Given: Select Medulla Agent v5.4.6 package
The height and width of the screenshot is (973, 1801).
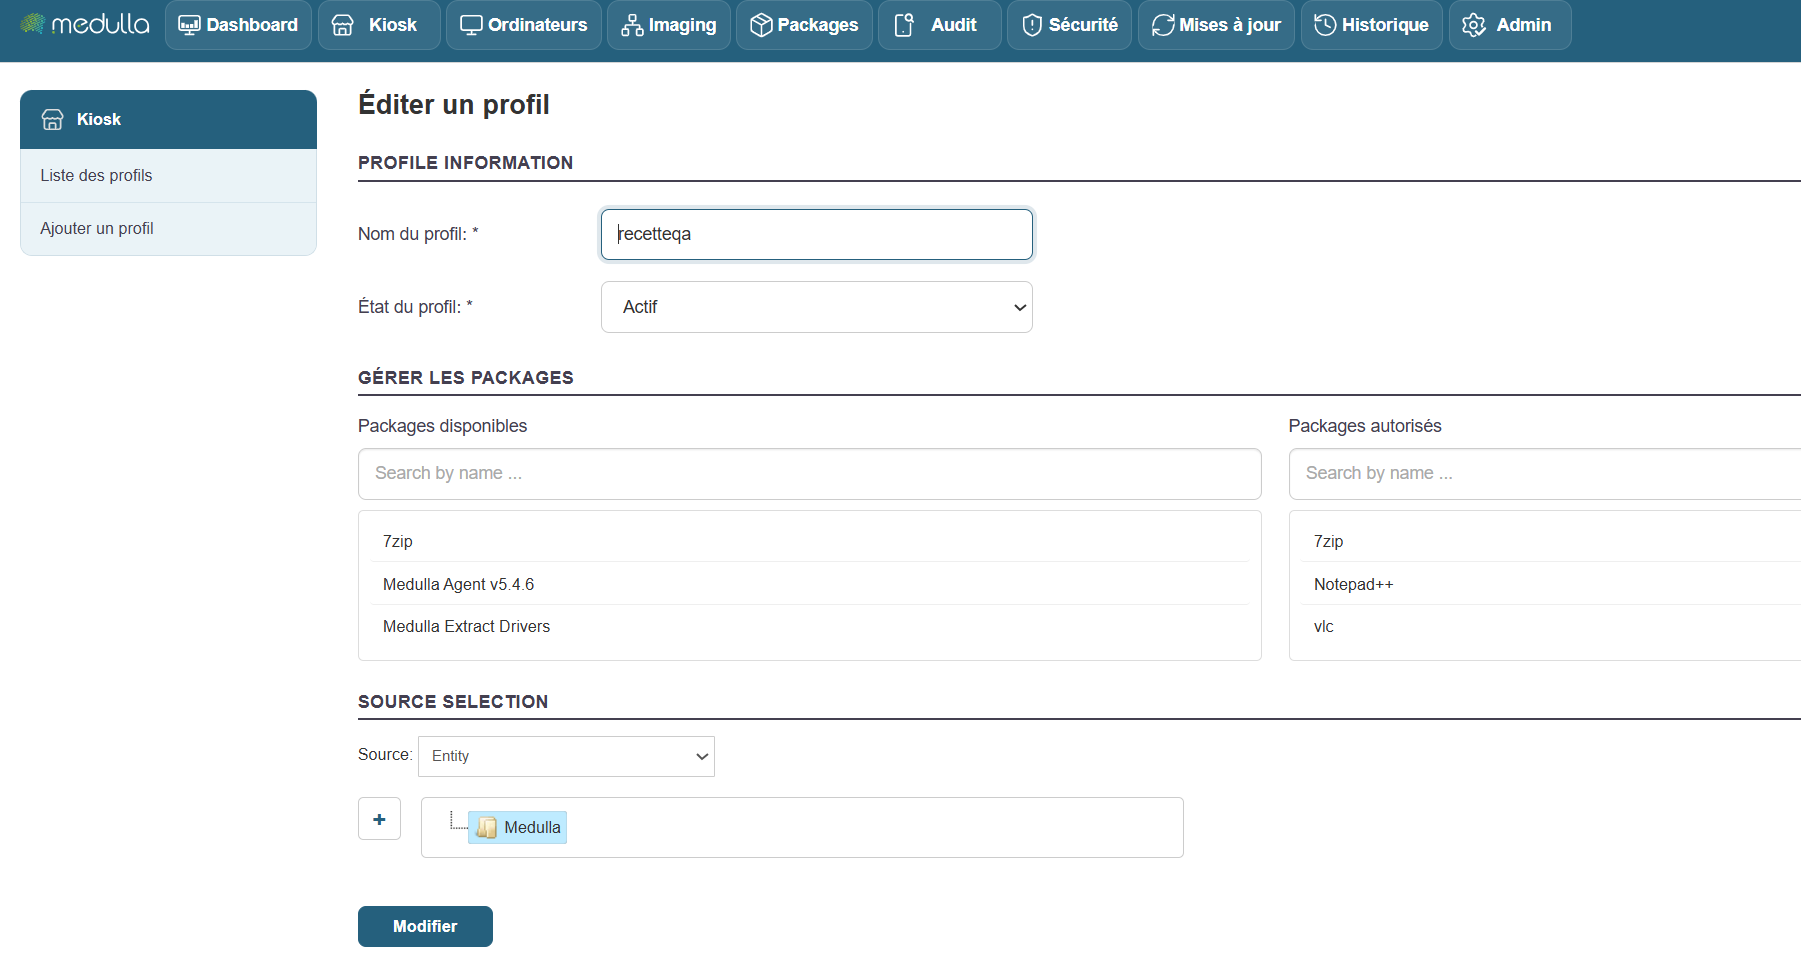Looking at the screenshot, I should [459, 584].
